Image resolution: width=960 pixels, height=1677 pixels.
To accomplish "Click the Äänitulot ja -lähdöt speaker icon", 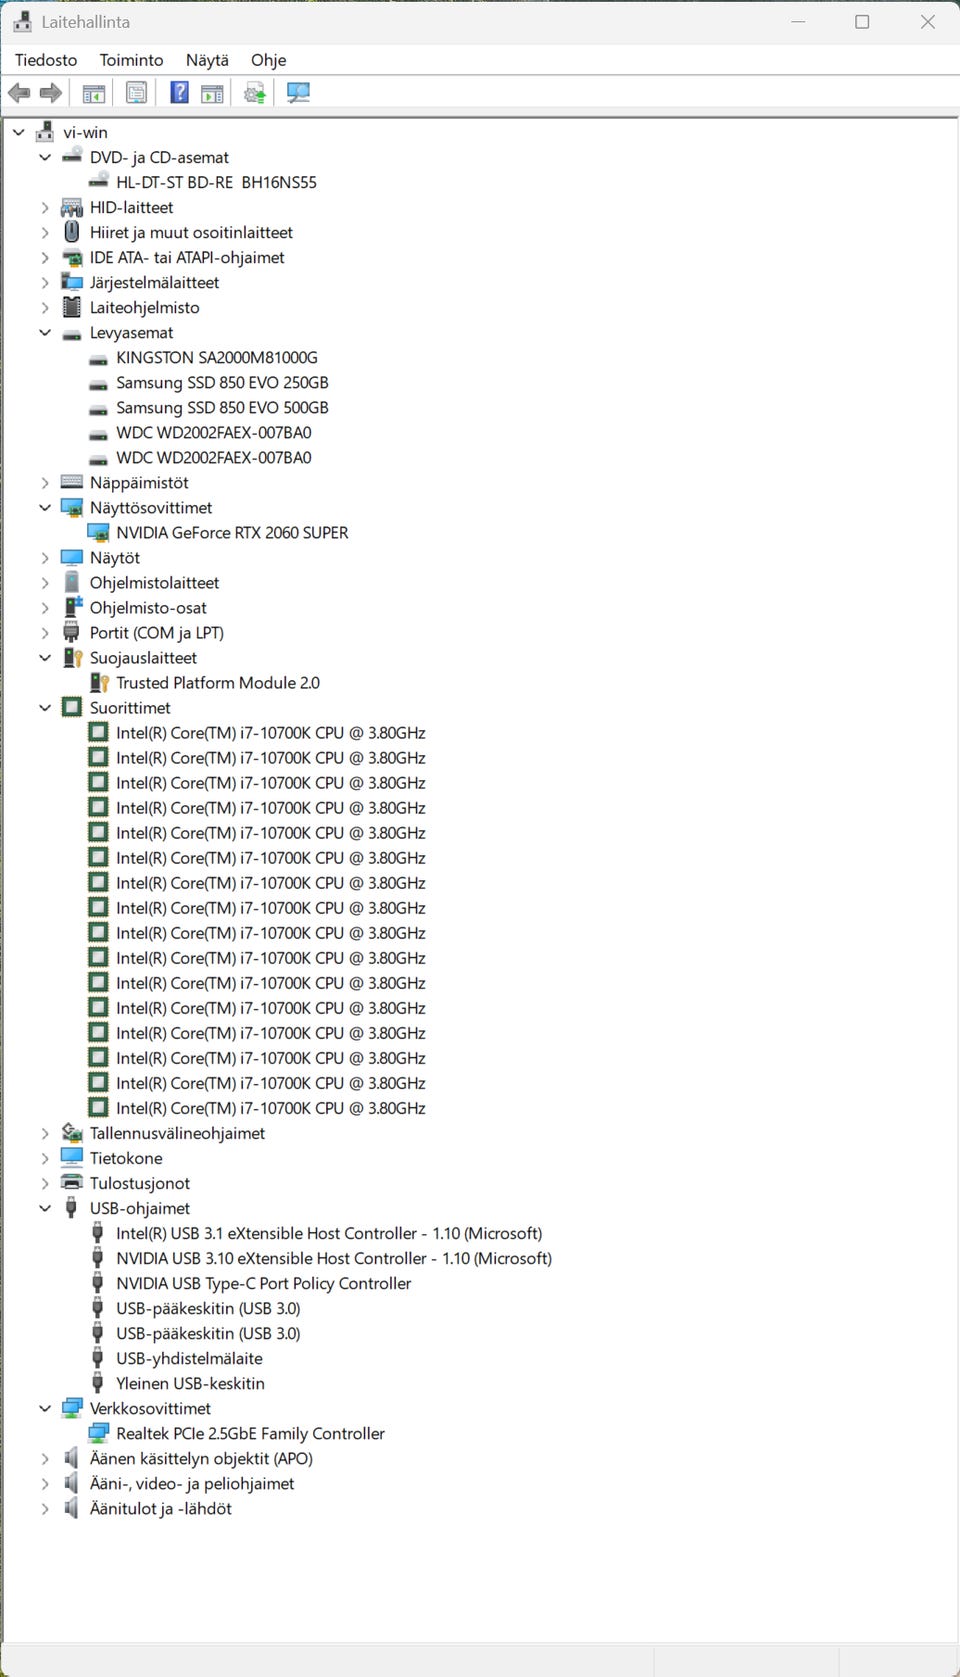I will (71, 1508).
